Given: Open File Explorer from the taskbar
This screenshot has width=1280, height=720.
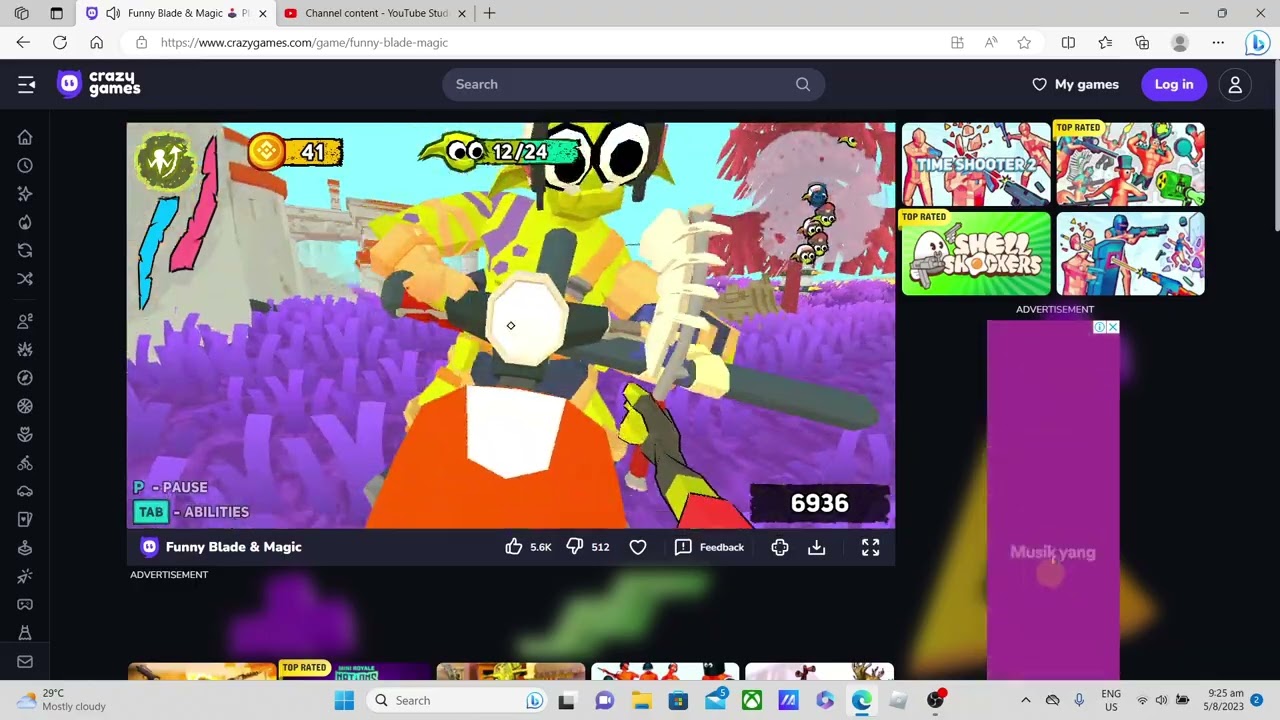Looking at the screenshot, I should click(641, 700).
